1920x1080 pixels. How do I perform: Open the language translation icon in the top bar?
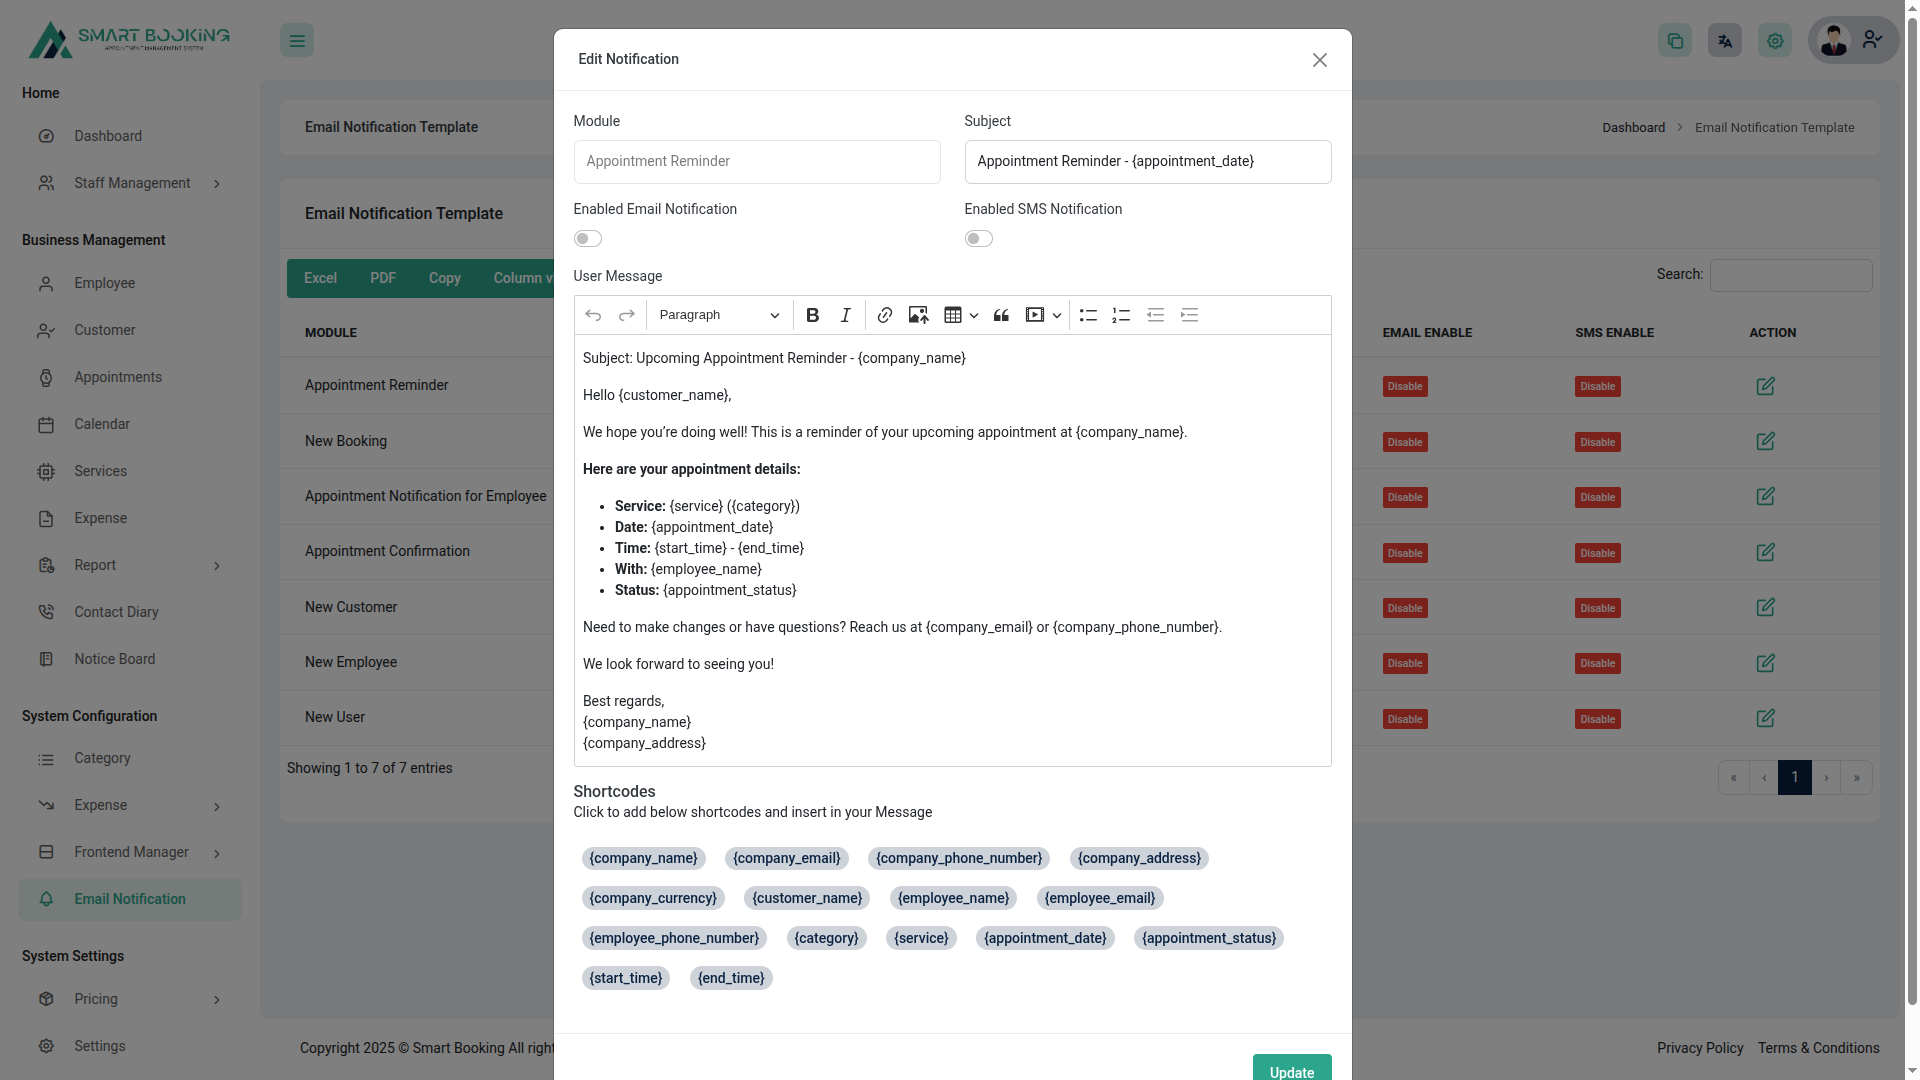click(x=1725, y=40)
